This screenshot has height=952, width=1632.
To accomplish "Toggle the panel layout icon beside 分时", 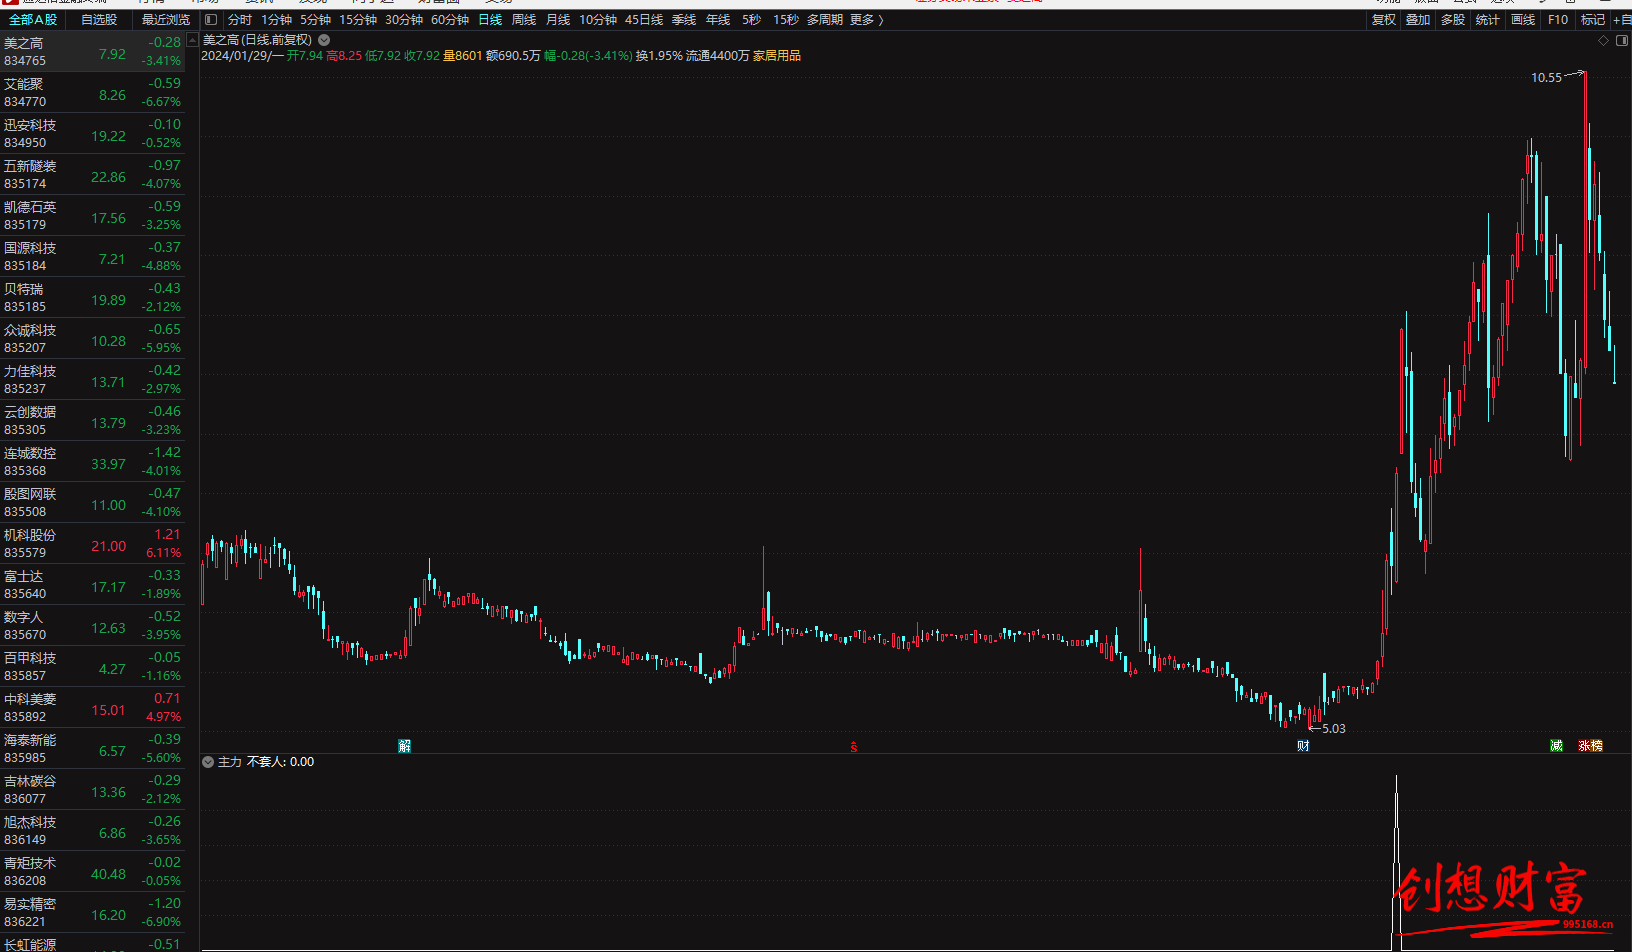I will (x=211, y=19).
